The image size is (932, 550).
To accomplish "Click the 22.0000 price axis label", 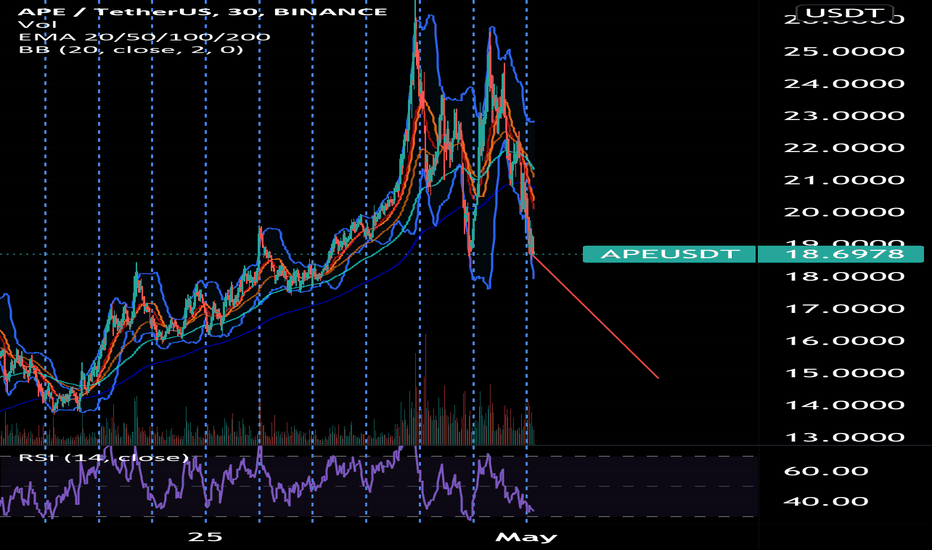I will click(x=845, y=148).
